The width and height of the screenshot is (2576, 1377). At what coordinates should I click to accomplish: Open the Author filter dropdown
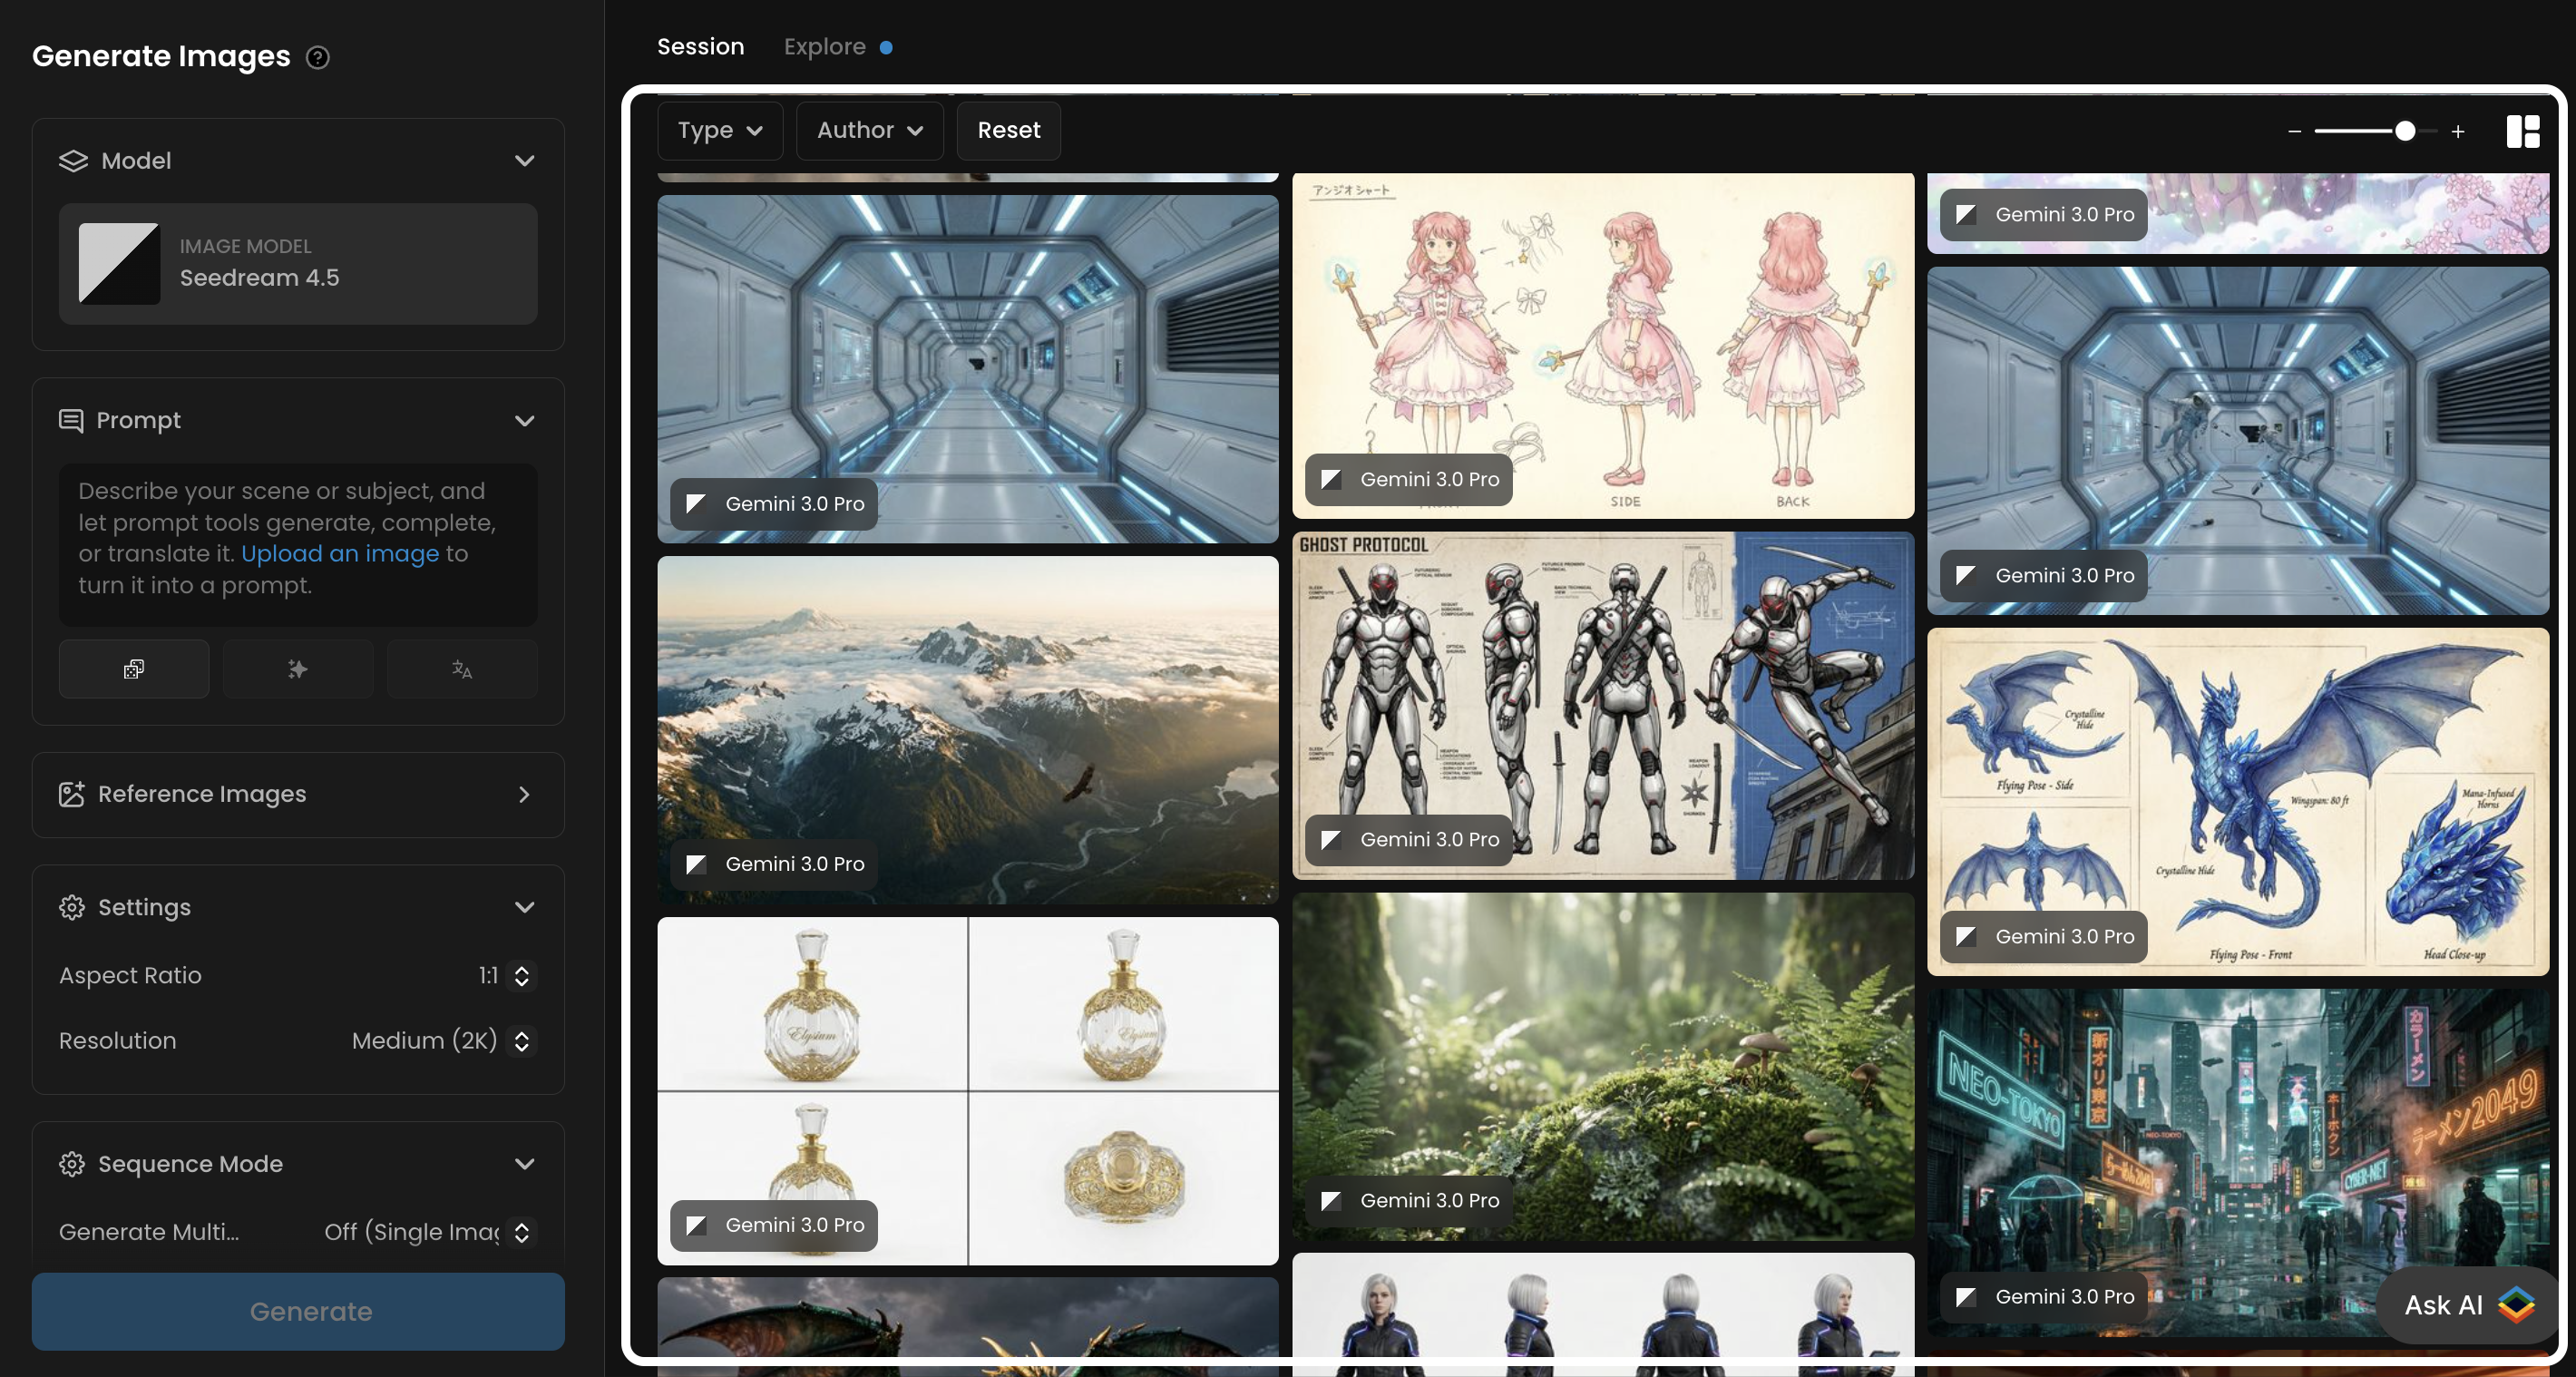[x=869, y=130]
